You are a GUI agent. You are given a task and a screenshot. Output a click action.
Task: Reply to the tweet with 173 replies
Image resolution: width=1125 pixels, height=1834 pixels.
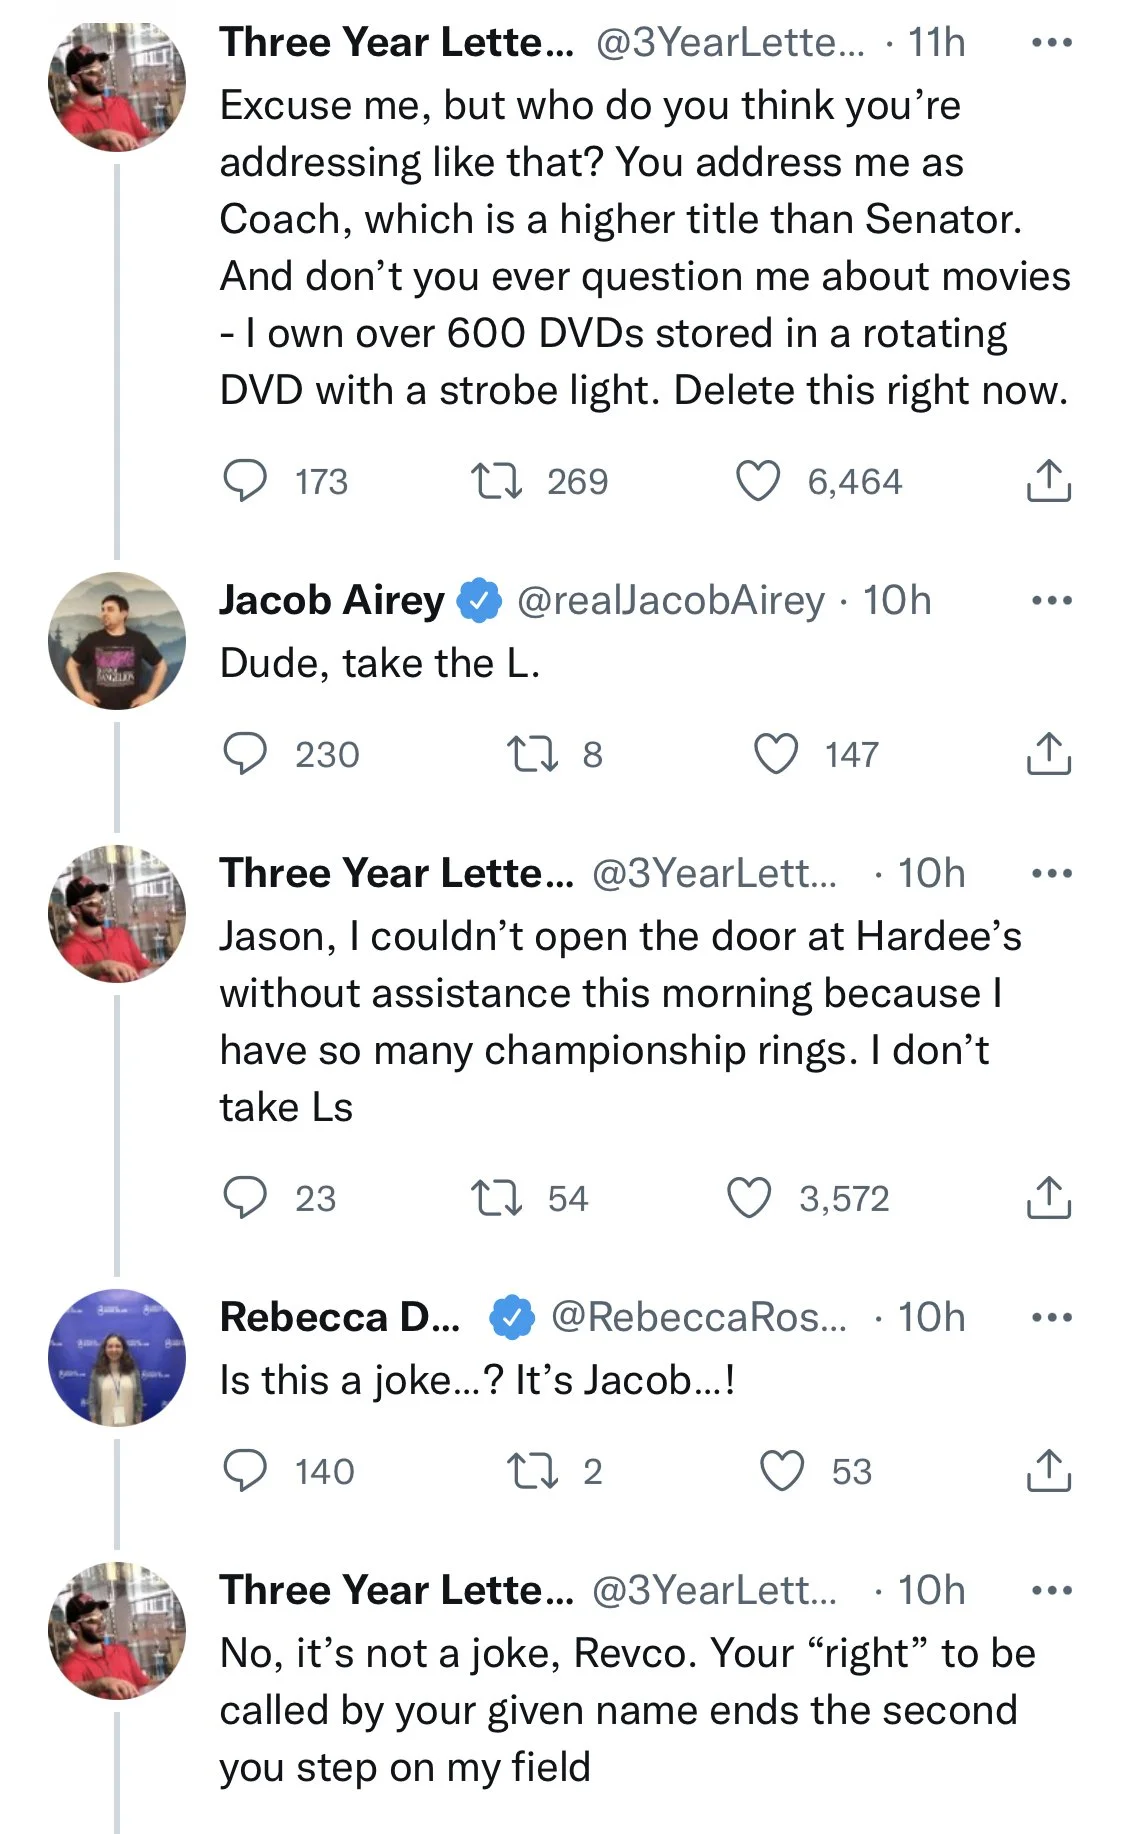pyautogui.click(x=244, y=482)
